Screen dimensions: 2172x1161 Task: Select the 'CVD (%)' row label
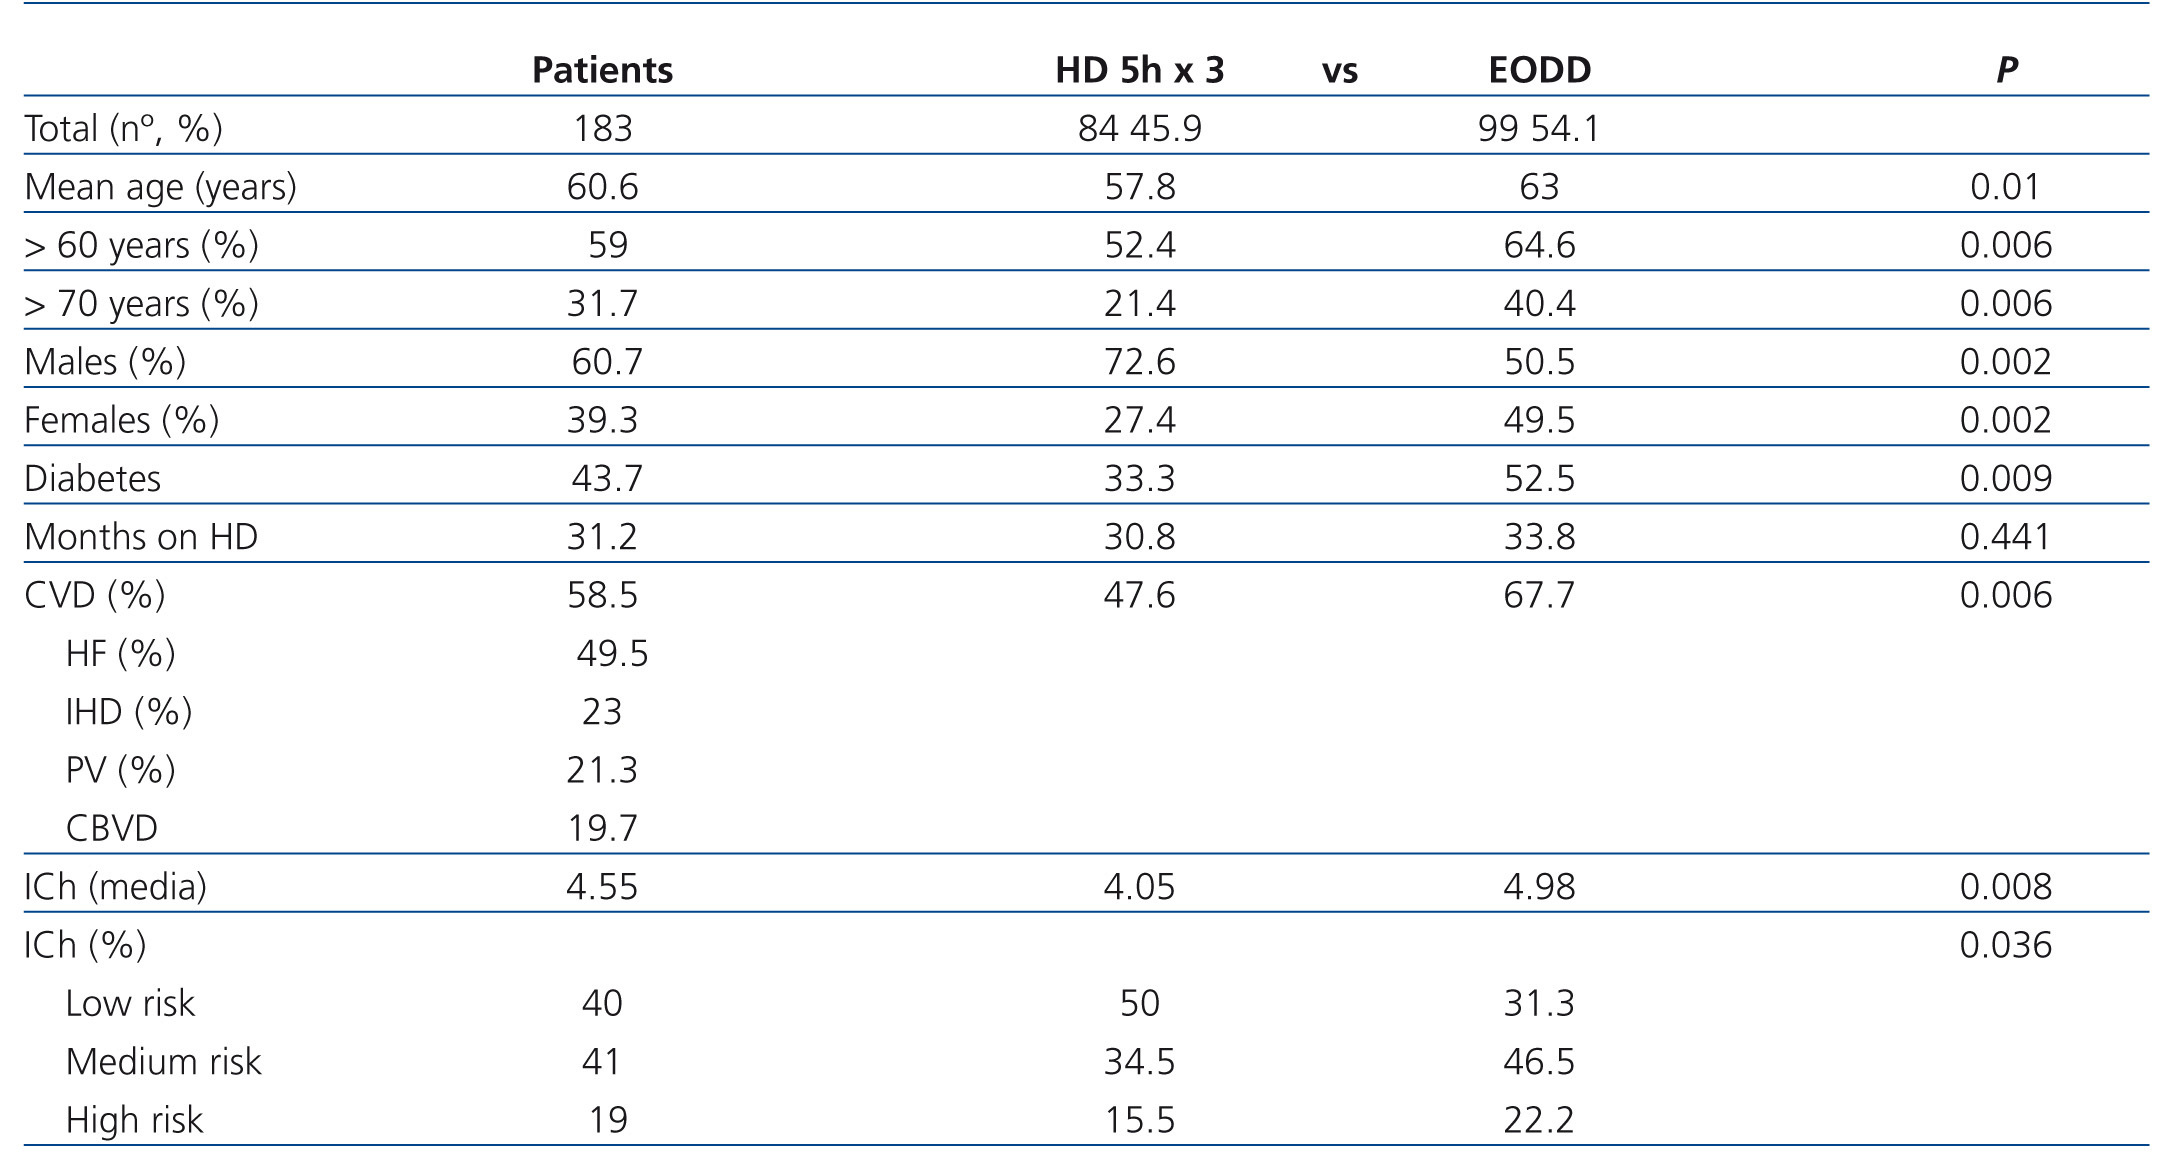tap(95, 595)
